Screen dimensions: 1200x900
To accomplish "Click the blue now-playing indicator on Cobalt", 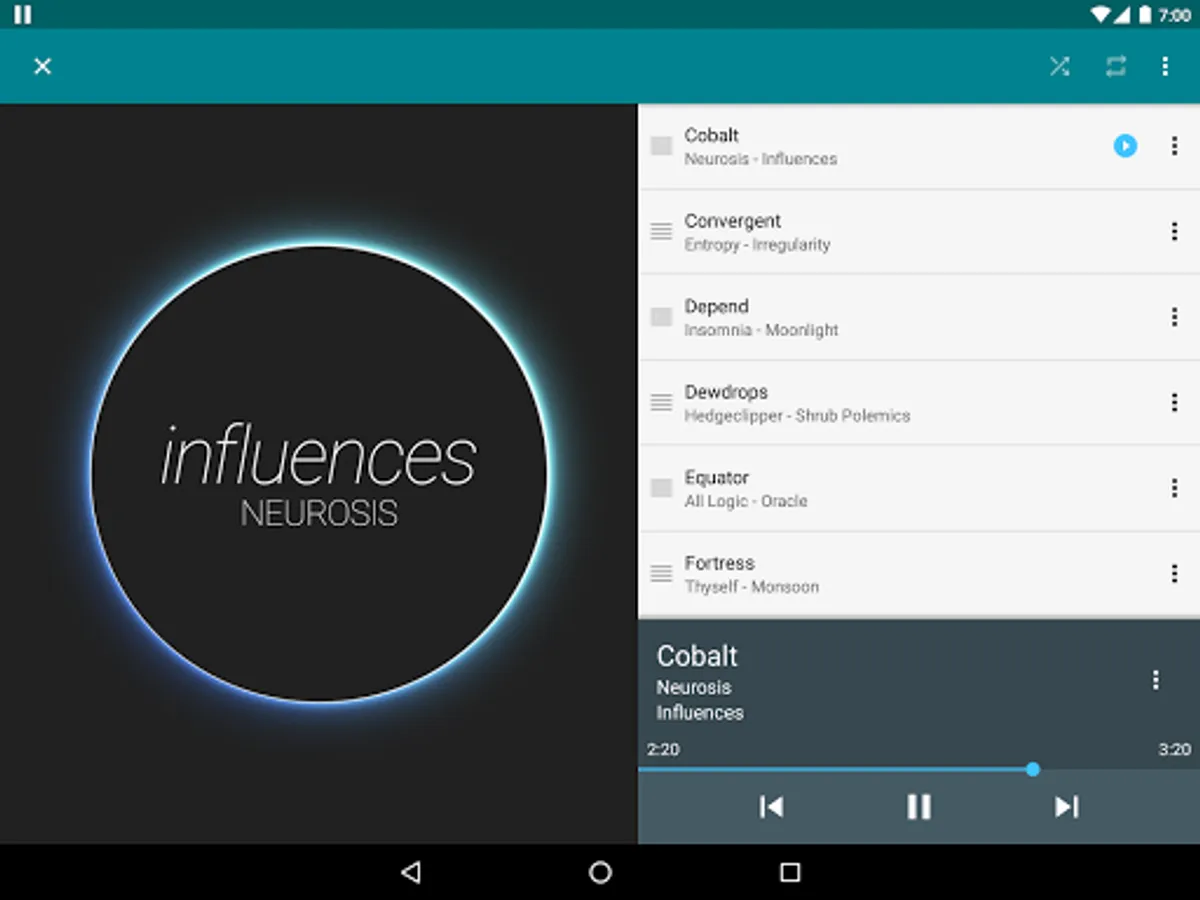I will 1125,146.
